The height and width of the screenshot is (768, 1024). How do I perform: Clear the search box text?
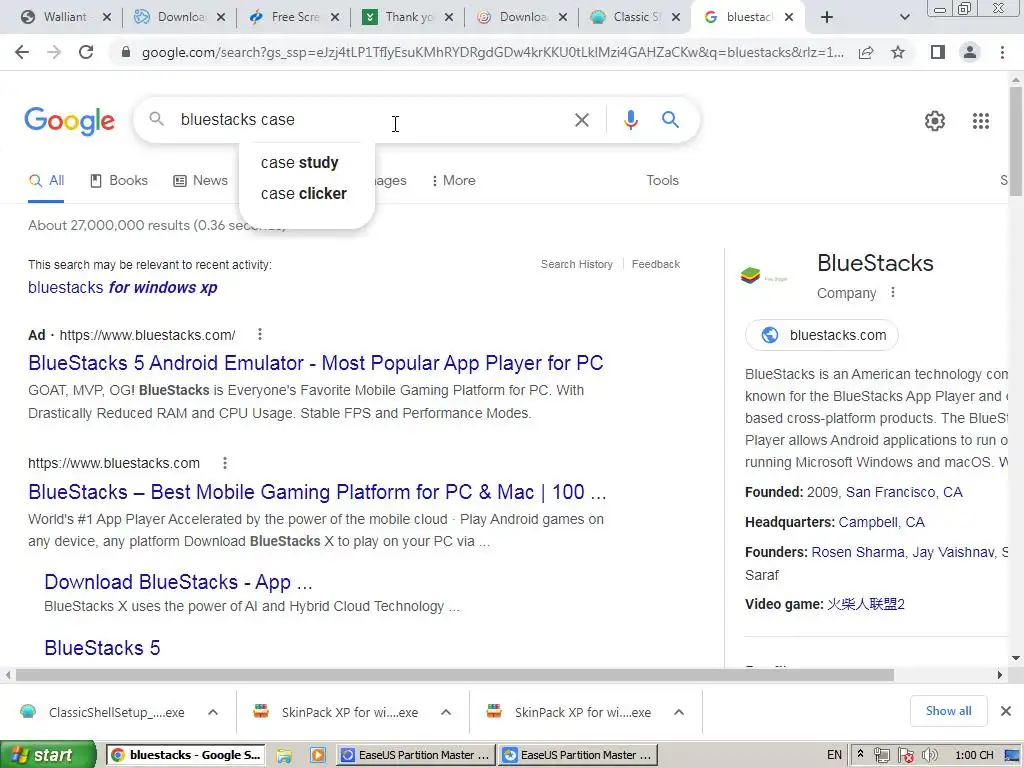point(581,120)
